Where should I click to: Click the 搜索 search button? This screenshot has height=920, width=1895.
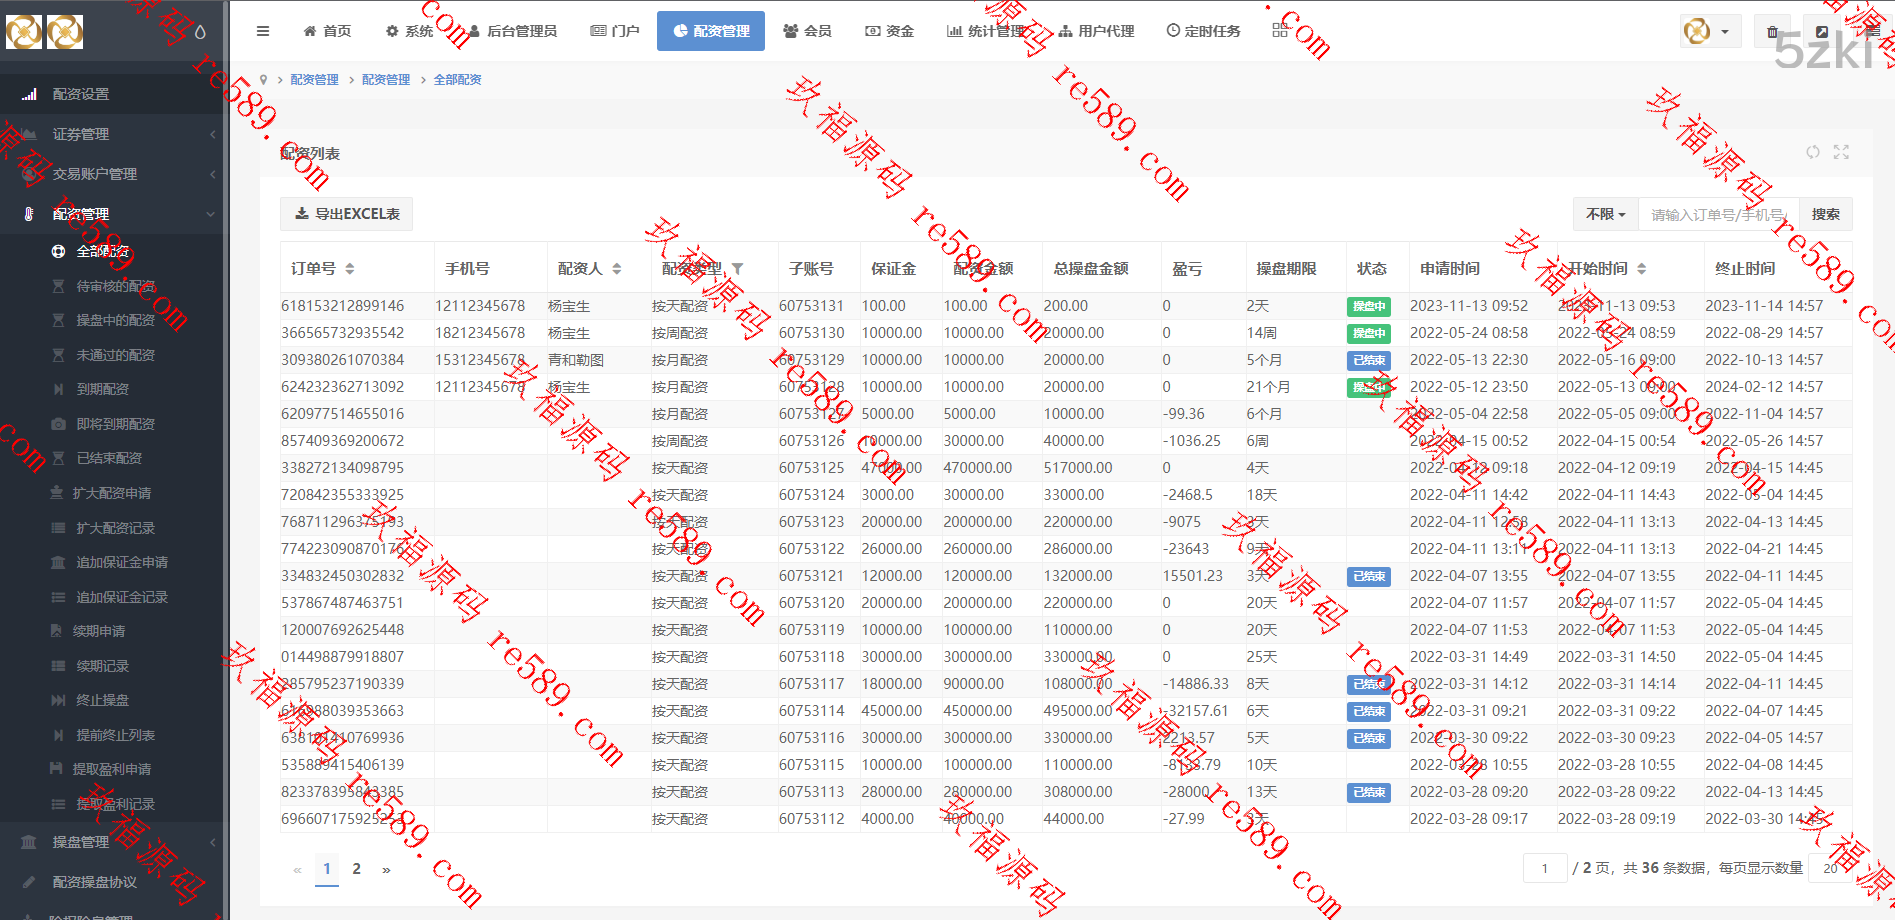(x=1825, y=214)
